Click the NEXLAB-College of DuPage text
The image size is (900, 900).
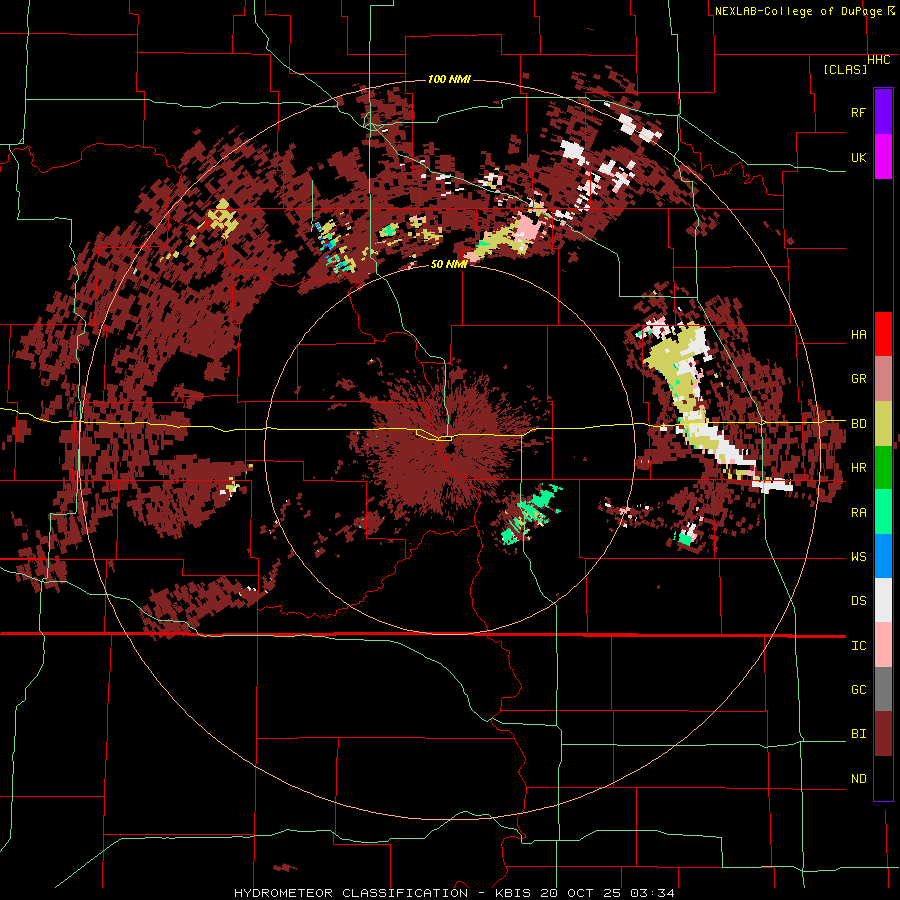coord(799,11)
